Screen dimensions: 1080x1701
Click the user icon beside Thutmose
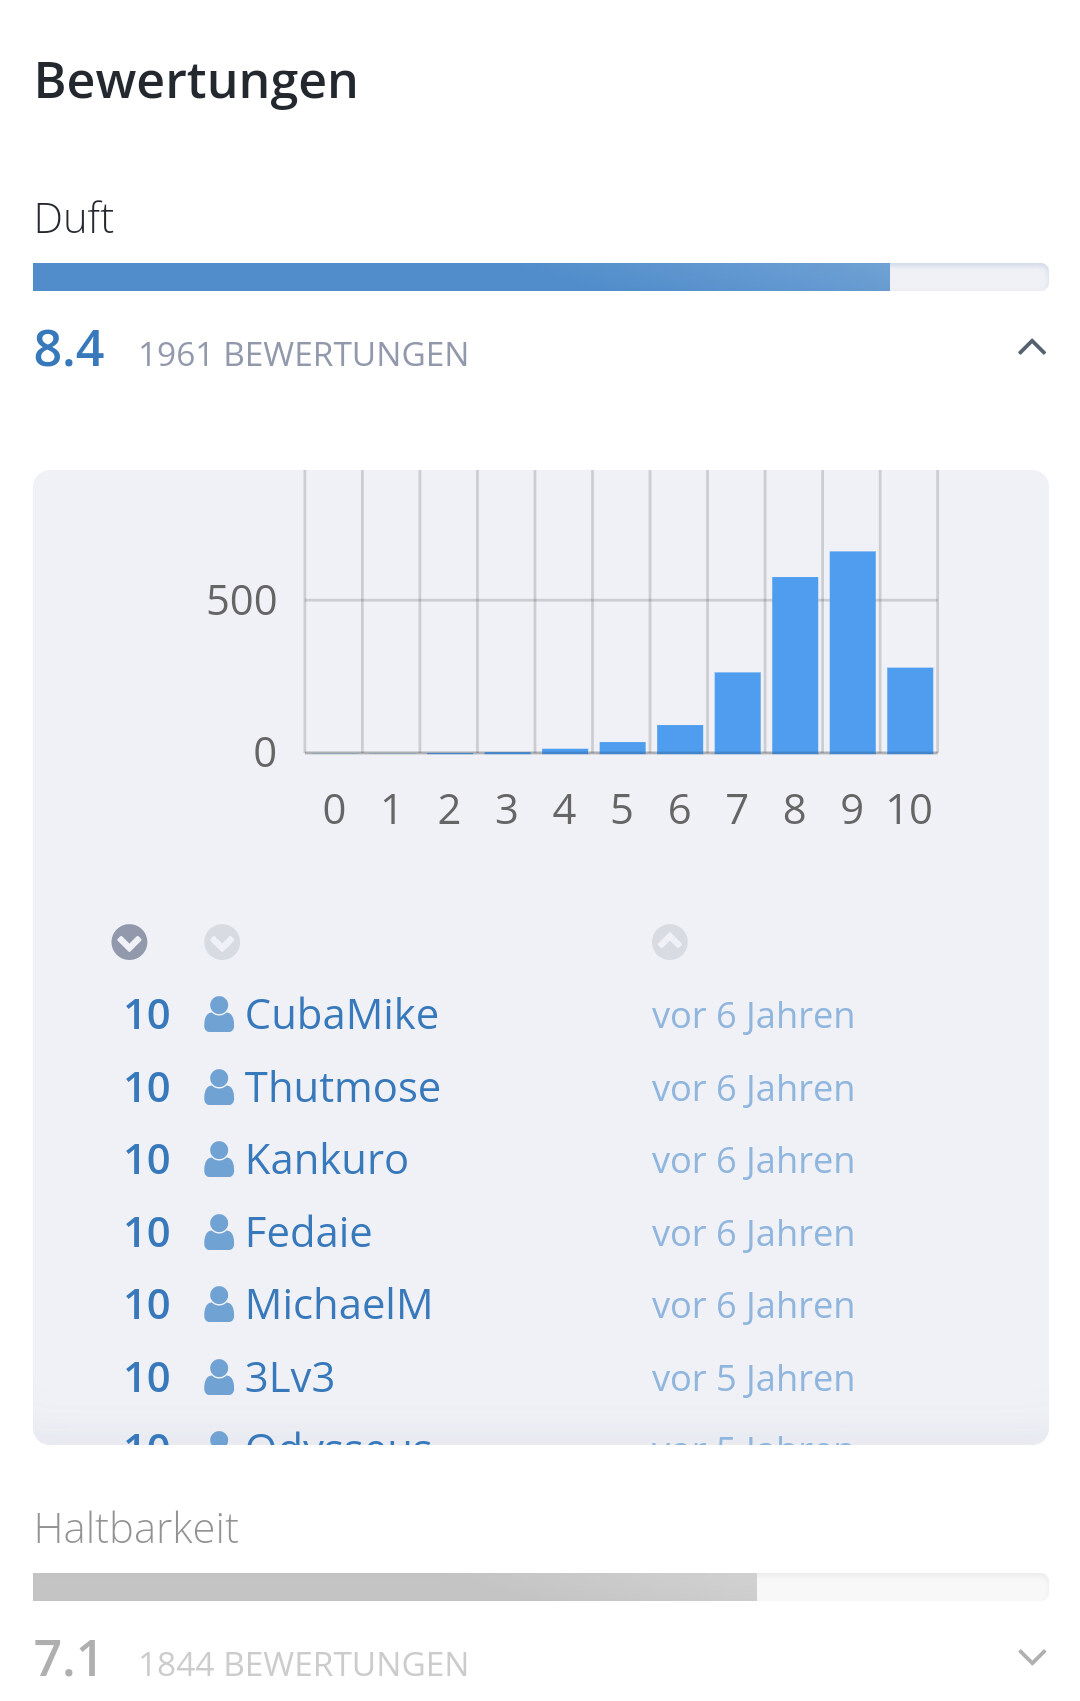tap(219, 1088)
